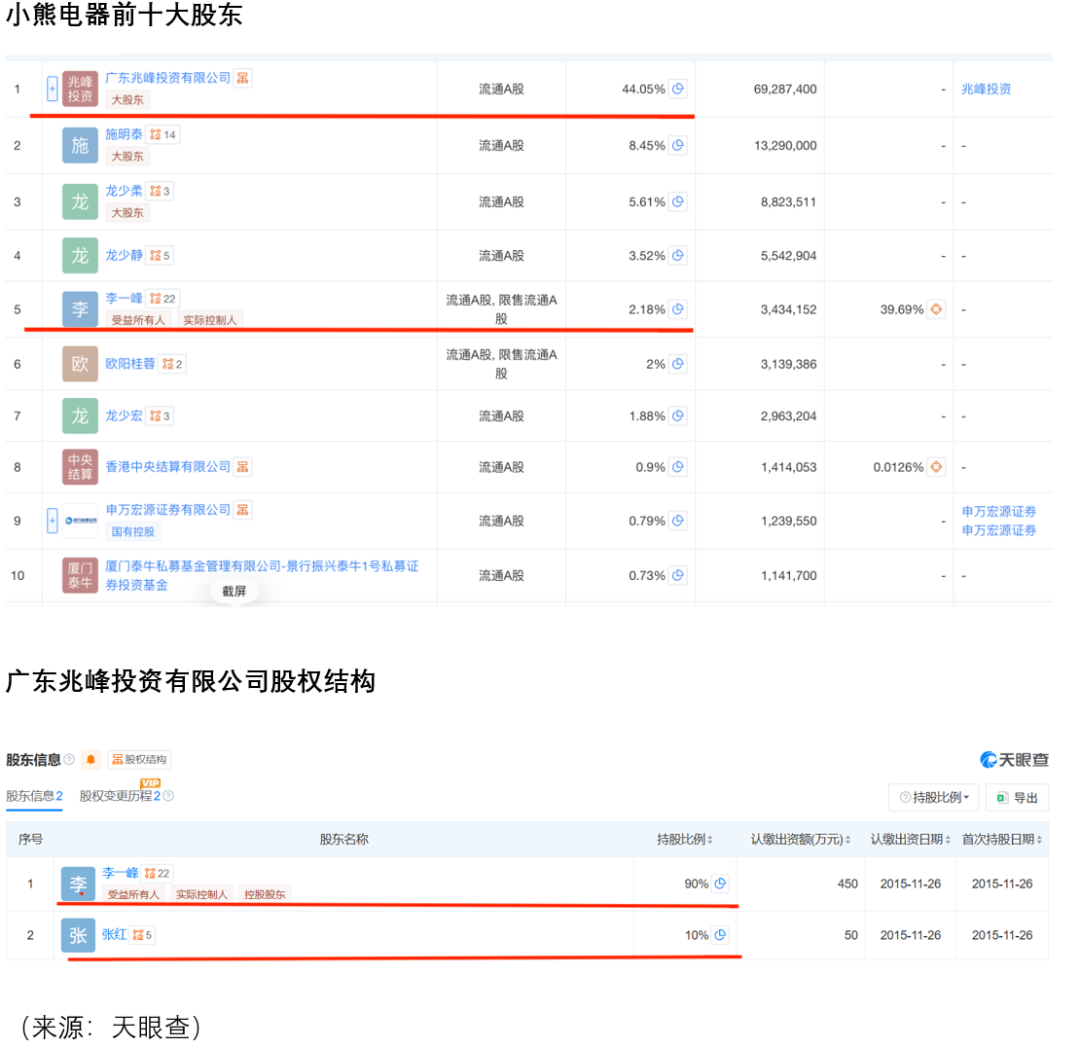1080x1048 pixels.
Task: Click pie chart icon next to 10%
Action: coord(720,935)
